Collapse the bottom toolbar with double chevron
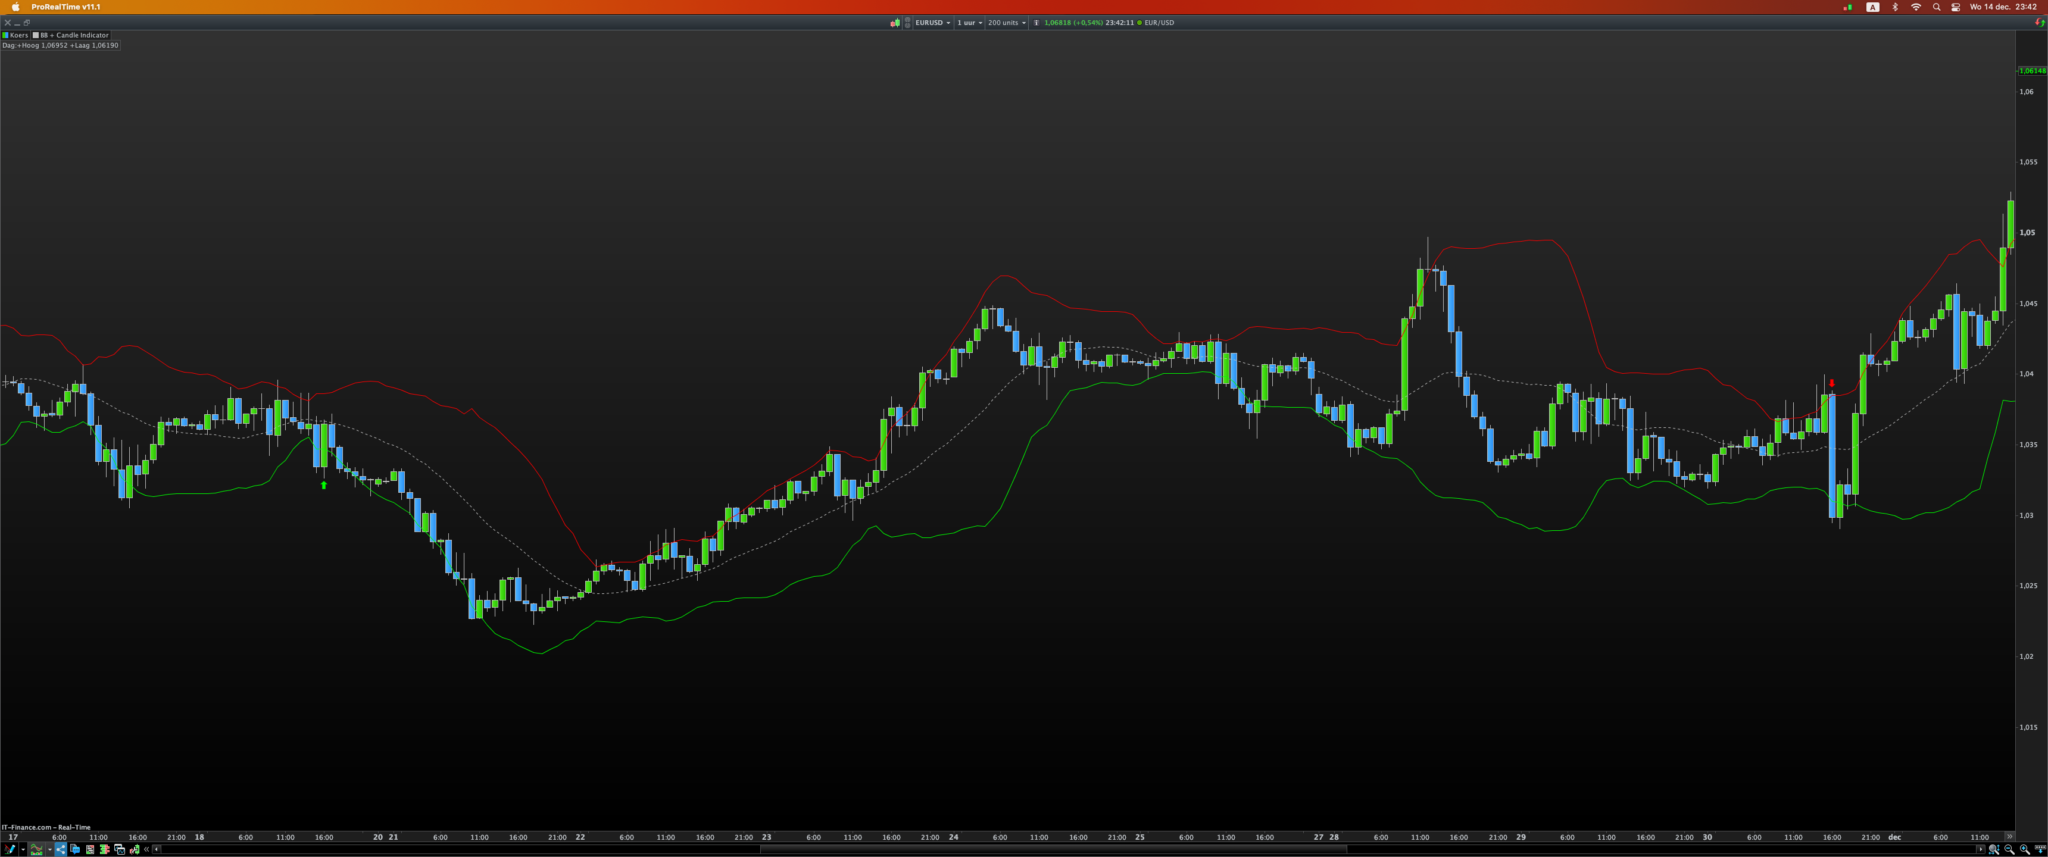The height and width of the screenshot is (857, 2048). (x=146, y=849)
